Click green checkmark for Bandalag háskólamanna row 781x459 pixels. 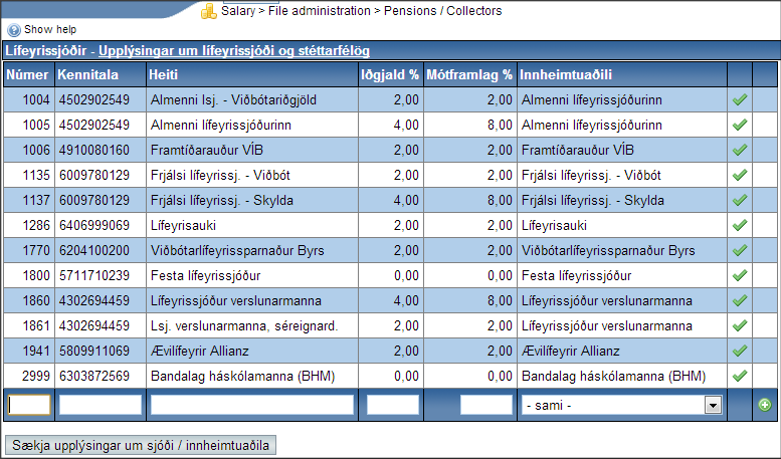point(740,376)
